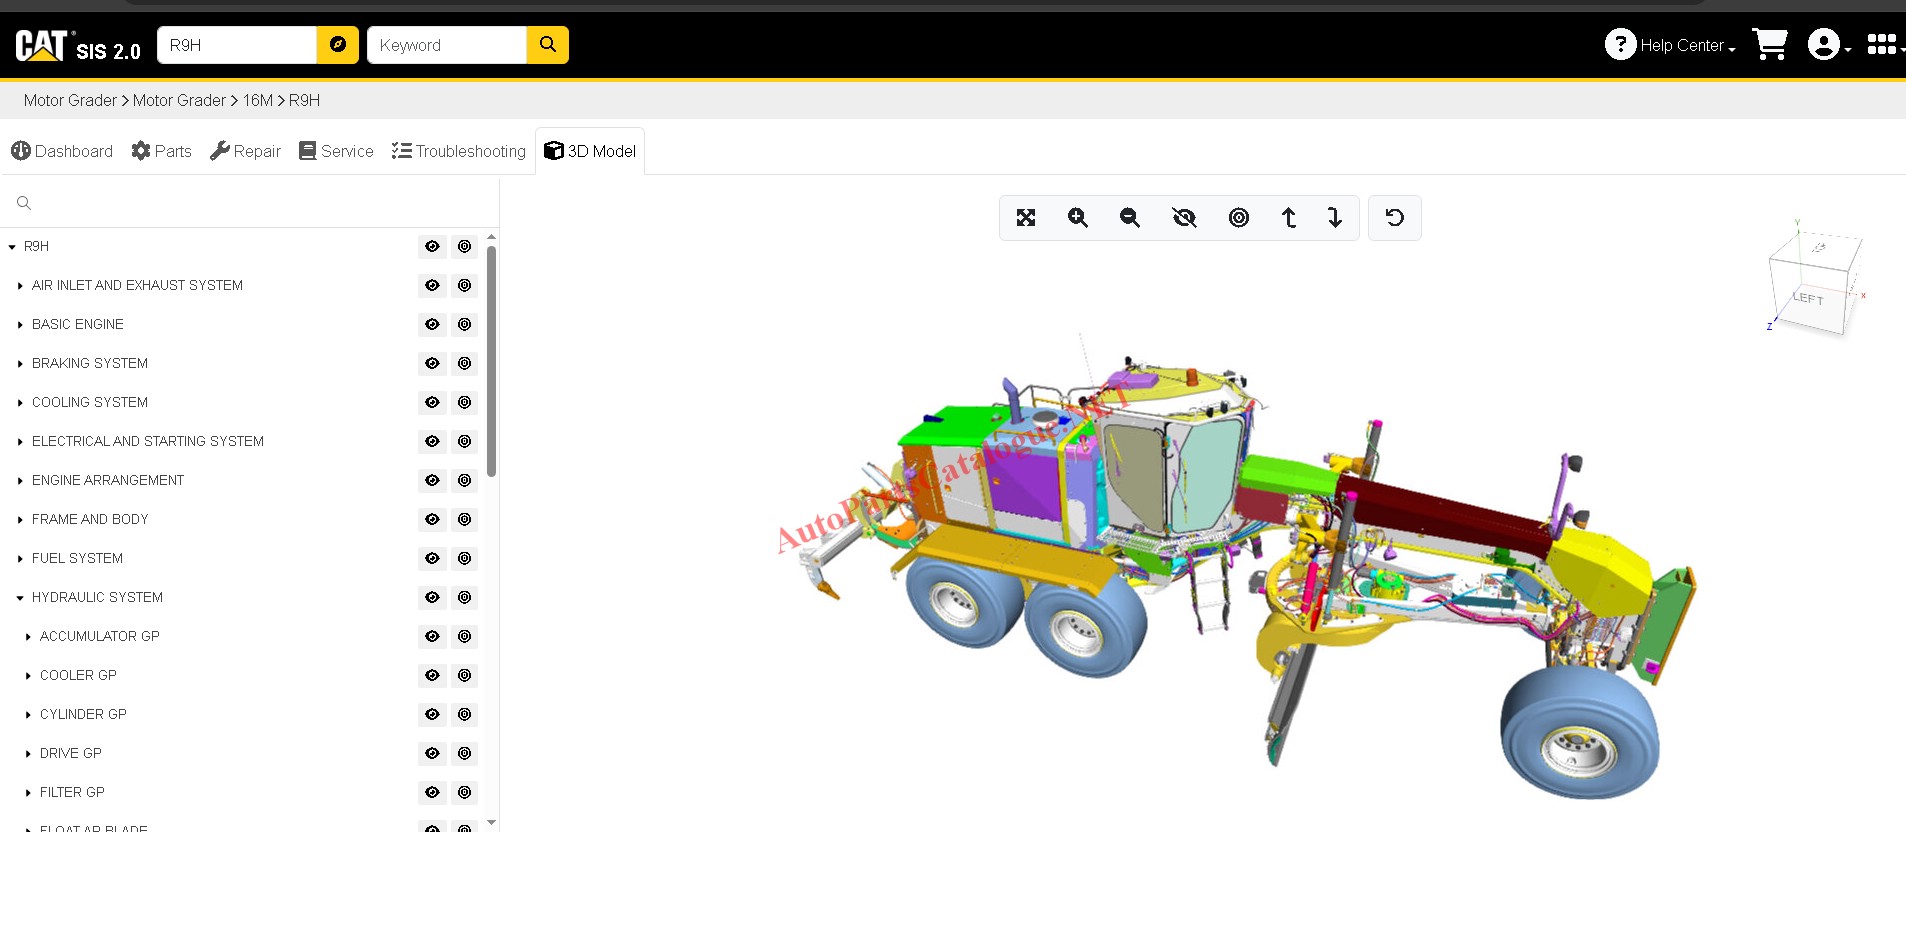
Task: Toggle Cylinder GP visibility
Action: [432, 714]
